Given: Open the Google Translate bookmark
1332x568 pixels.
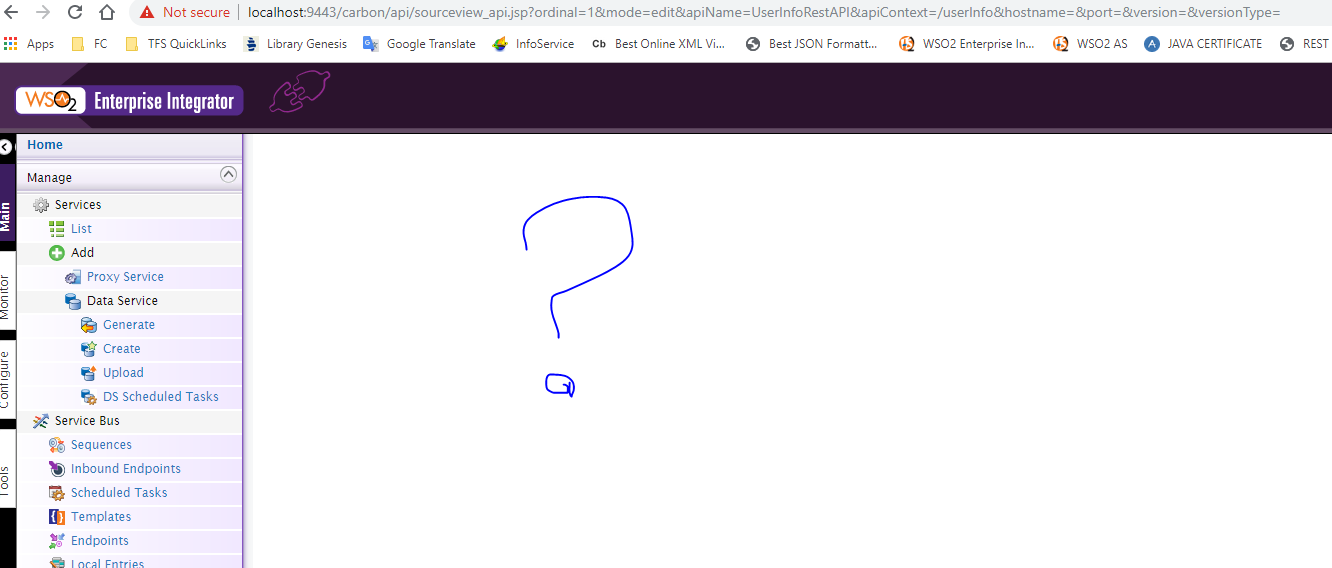Looking at the screenshot, I should click(419, 44).
